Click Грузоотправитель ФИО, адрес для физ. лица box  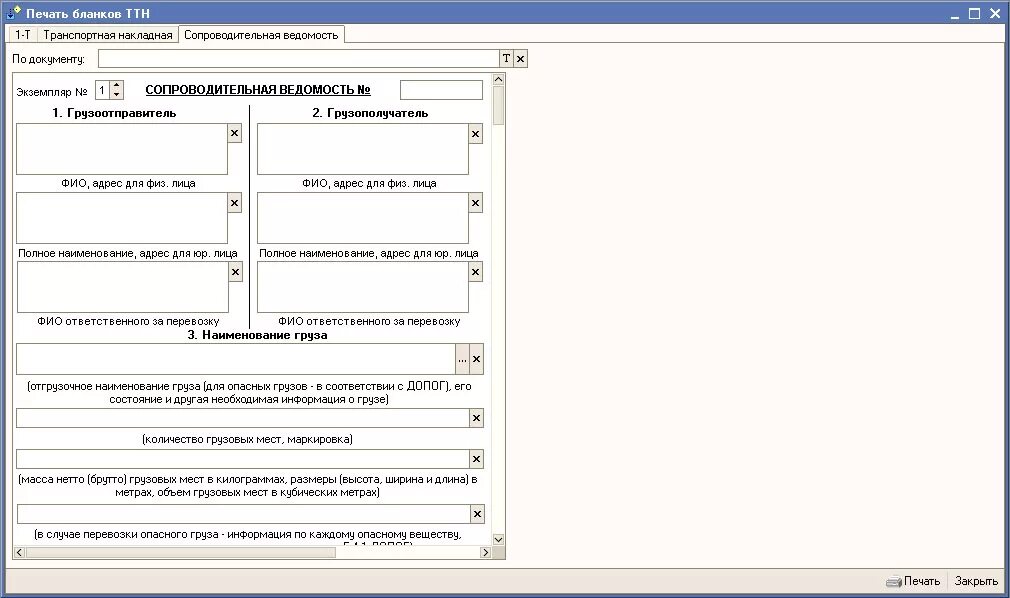[122, 149]
